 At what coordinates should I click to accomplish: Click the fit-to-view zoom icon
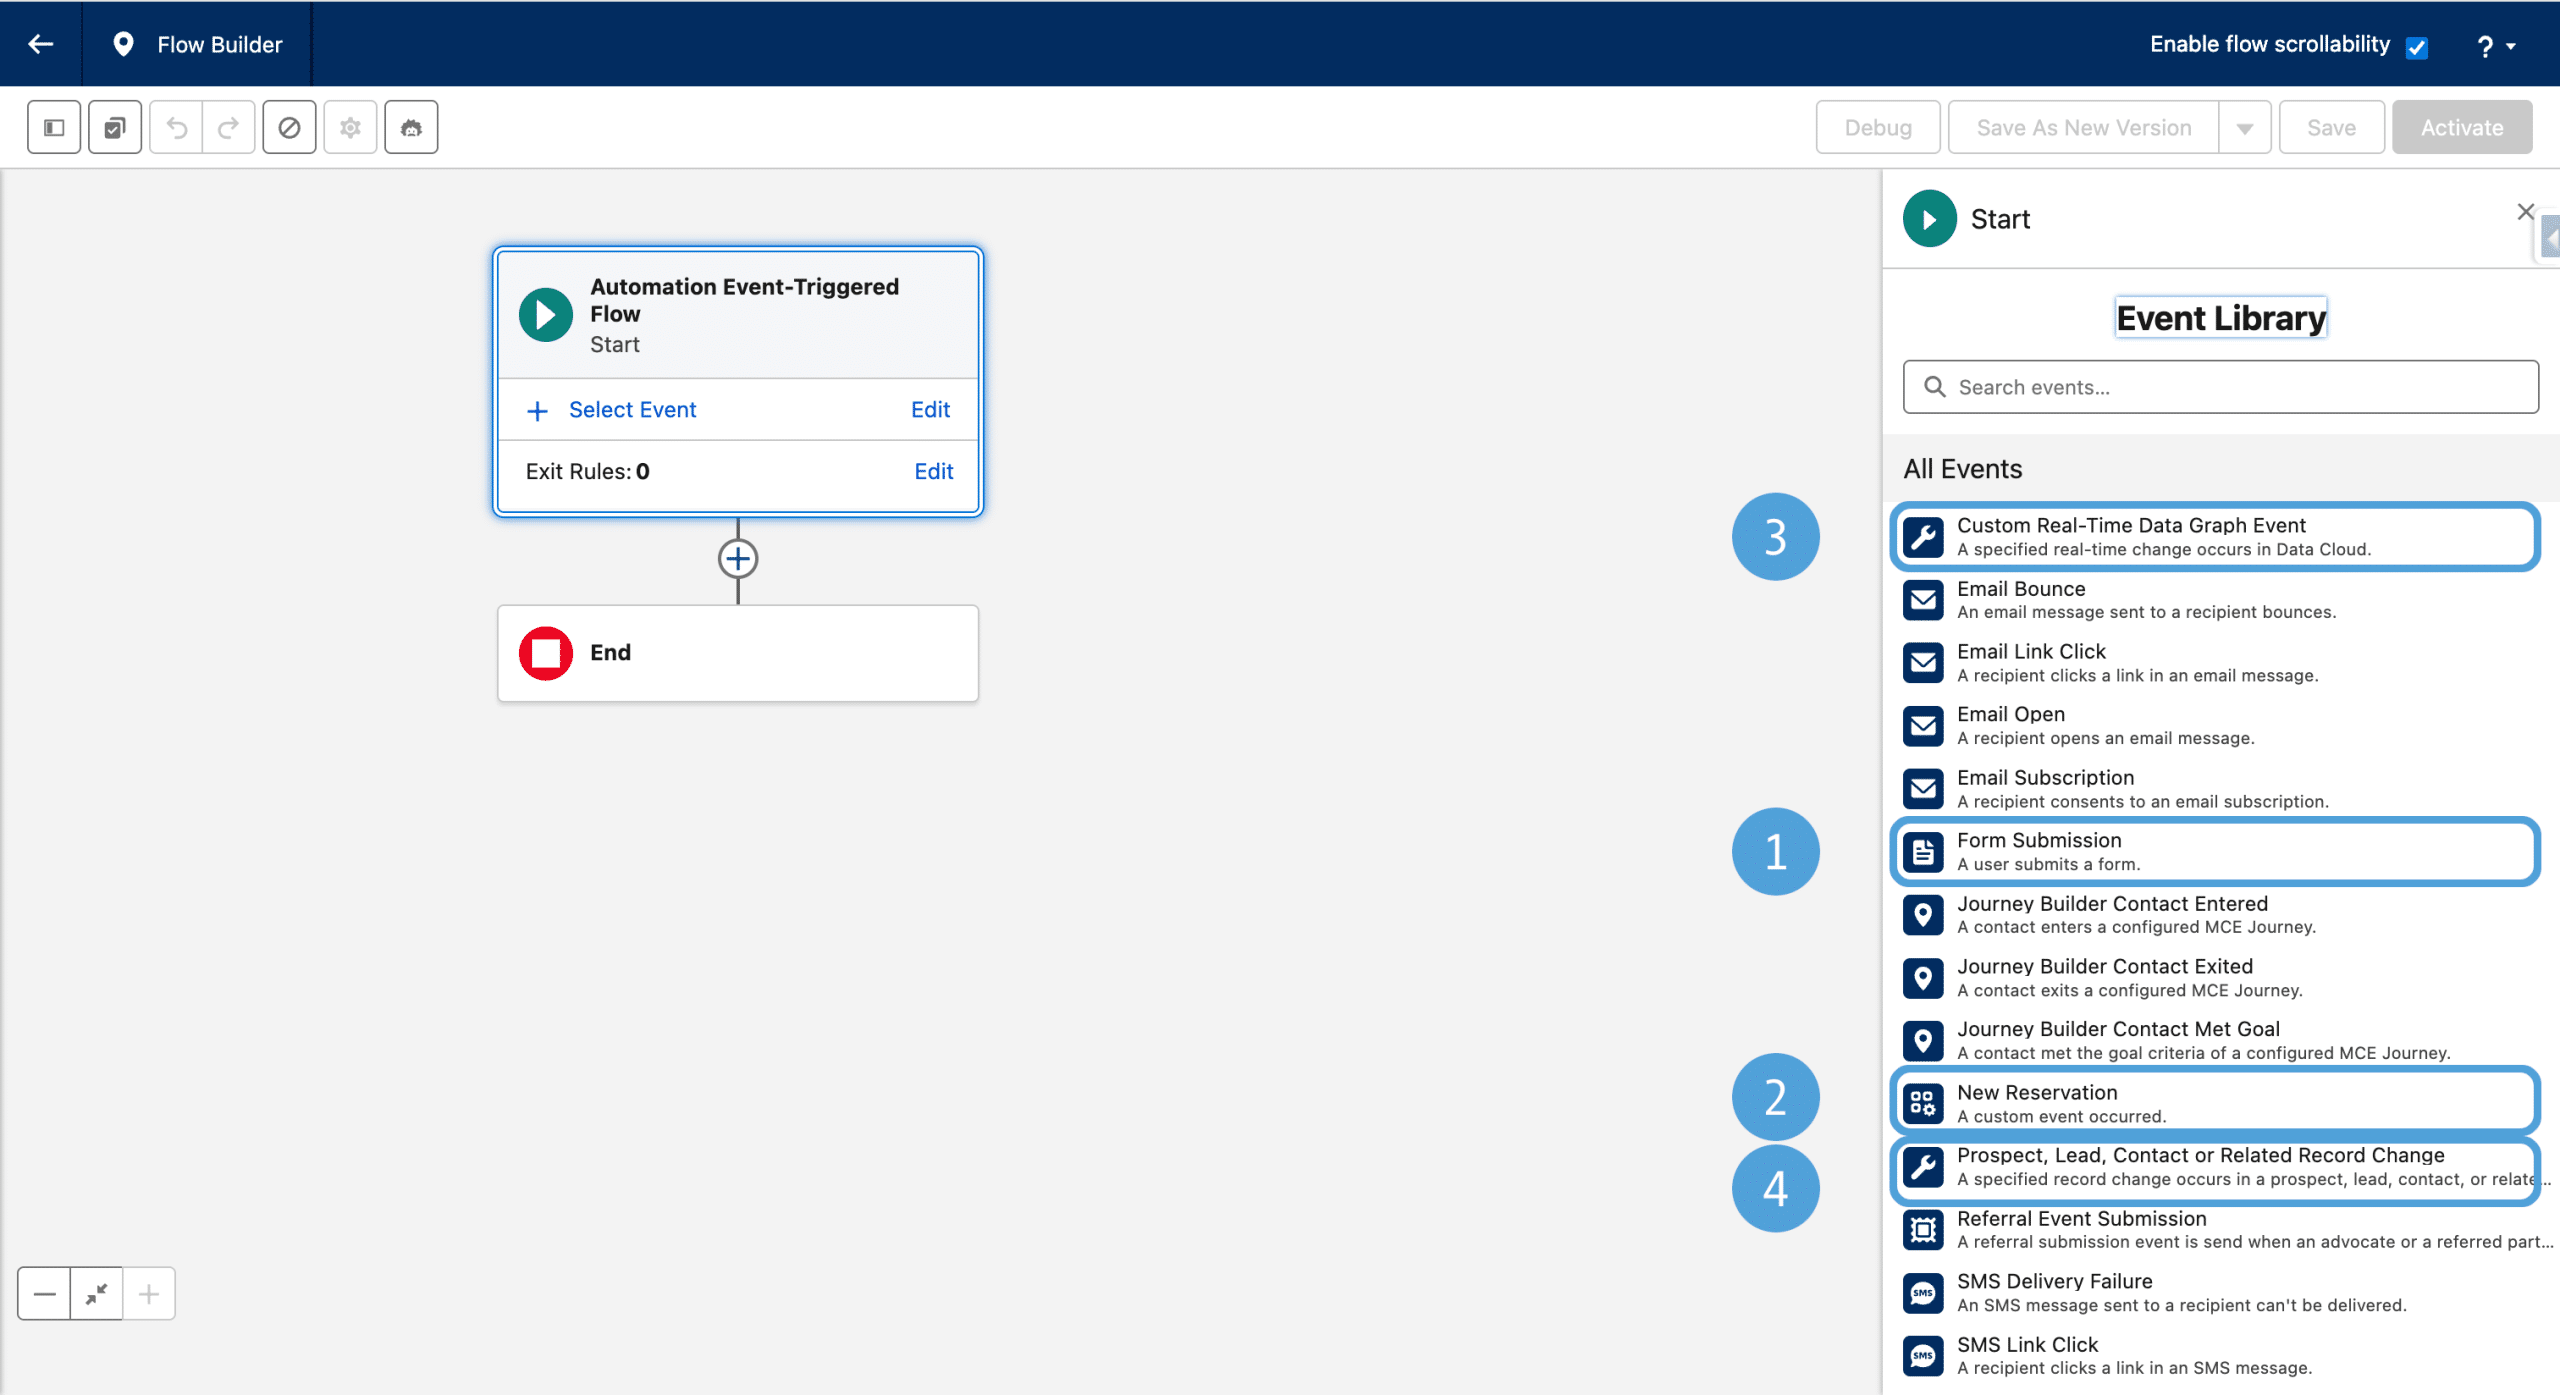pyautogui.click(x=97, y=1294)
